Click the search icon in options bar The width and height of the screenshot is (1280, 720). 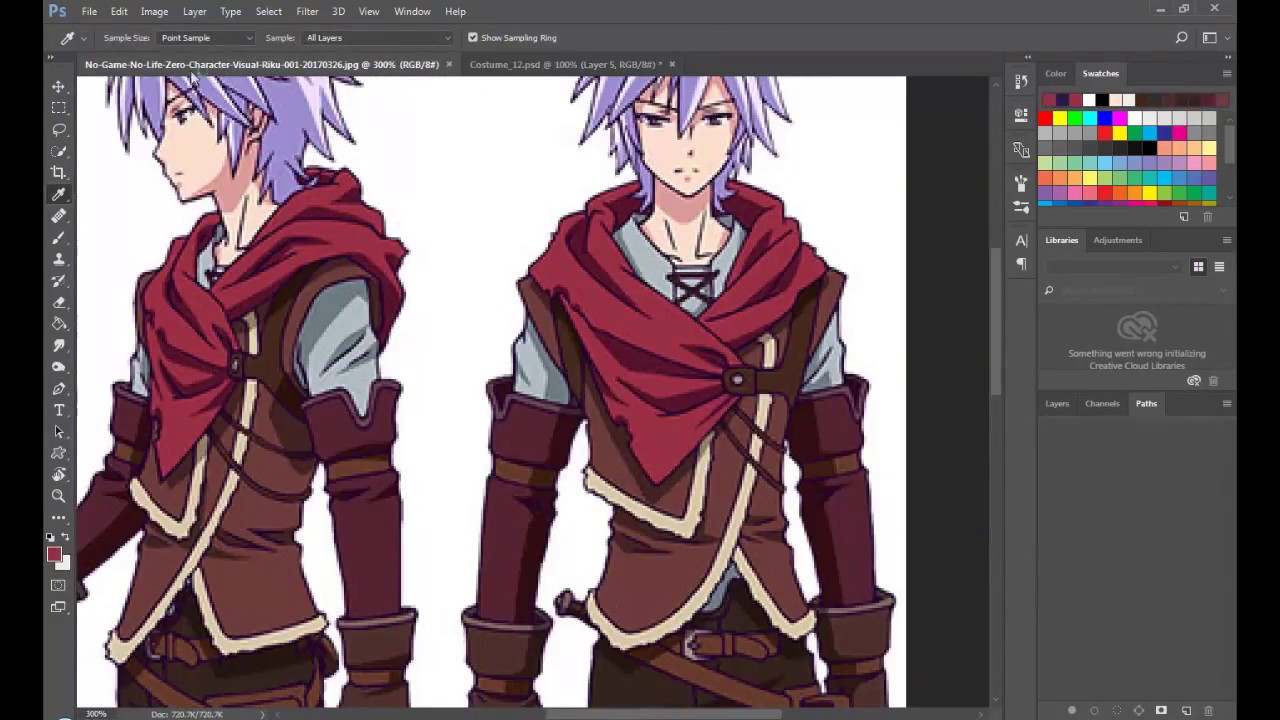coord(1182,38)
